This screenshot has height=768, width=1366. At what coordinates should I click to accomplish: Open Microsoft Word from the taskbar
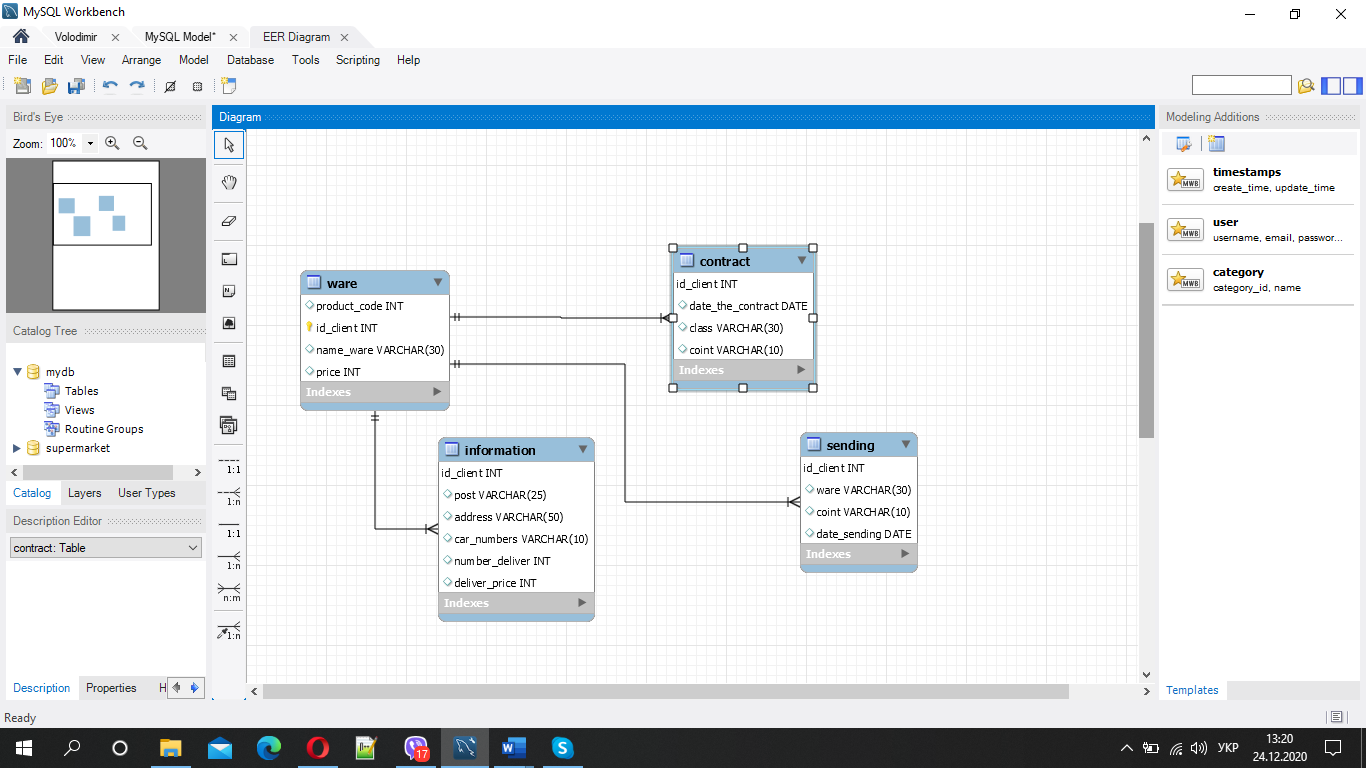coord(513,747)
